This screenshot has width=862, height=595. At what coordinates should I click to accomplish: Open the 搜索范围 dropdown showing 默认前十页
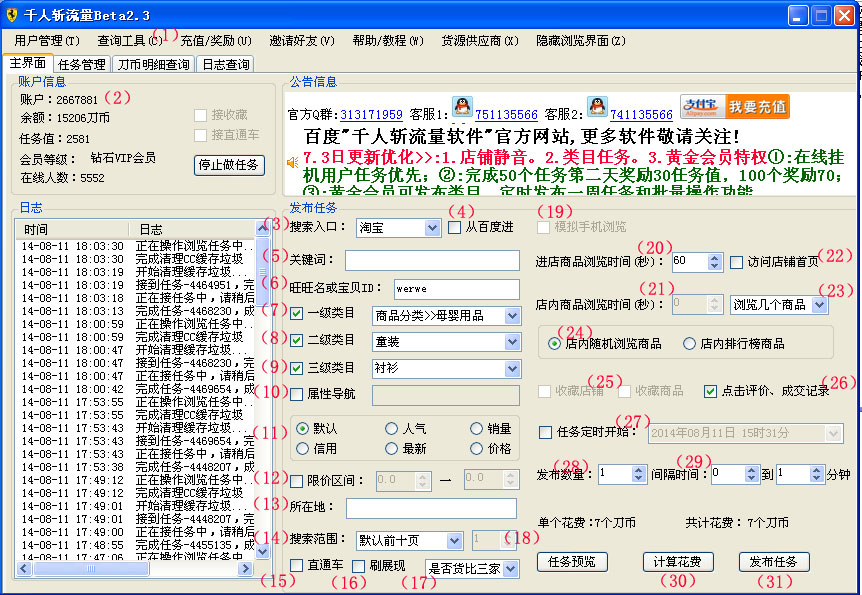[455, 540]
